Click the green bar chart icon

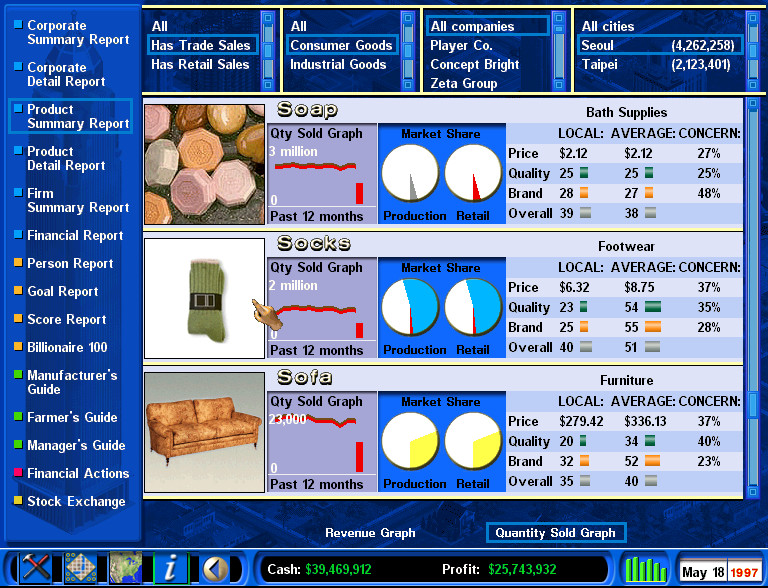pyautogui.click(x=645, y=569)
